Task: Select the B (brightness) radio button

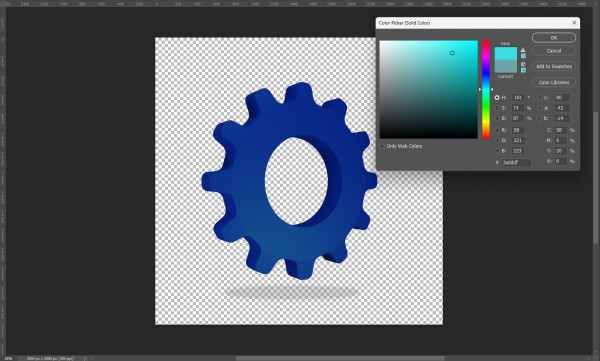Action: [x=497, y=118]
